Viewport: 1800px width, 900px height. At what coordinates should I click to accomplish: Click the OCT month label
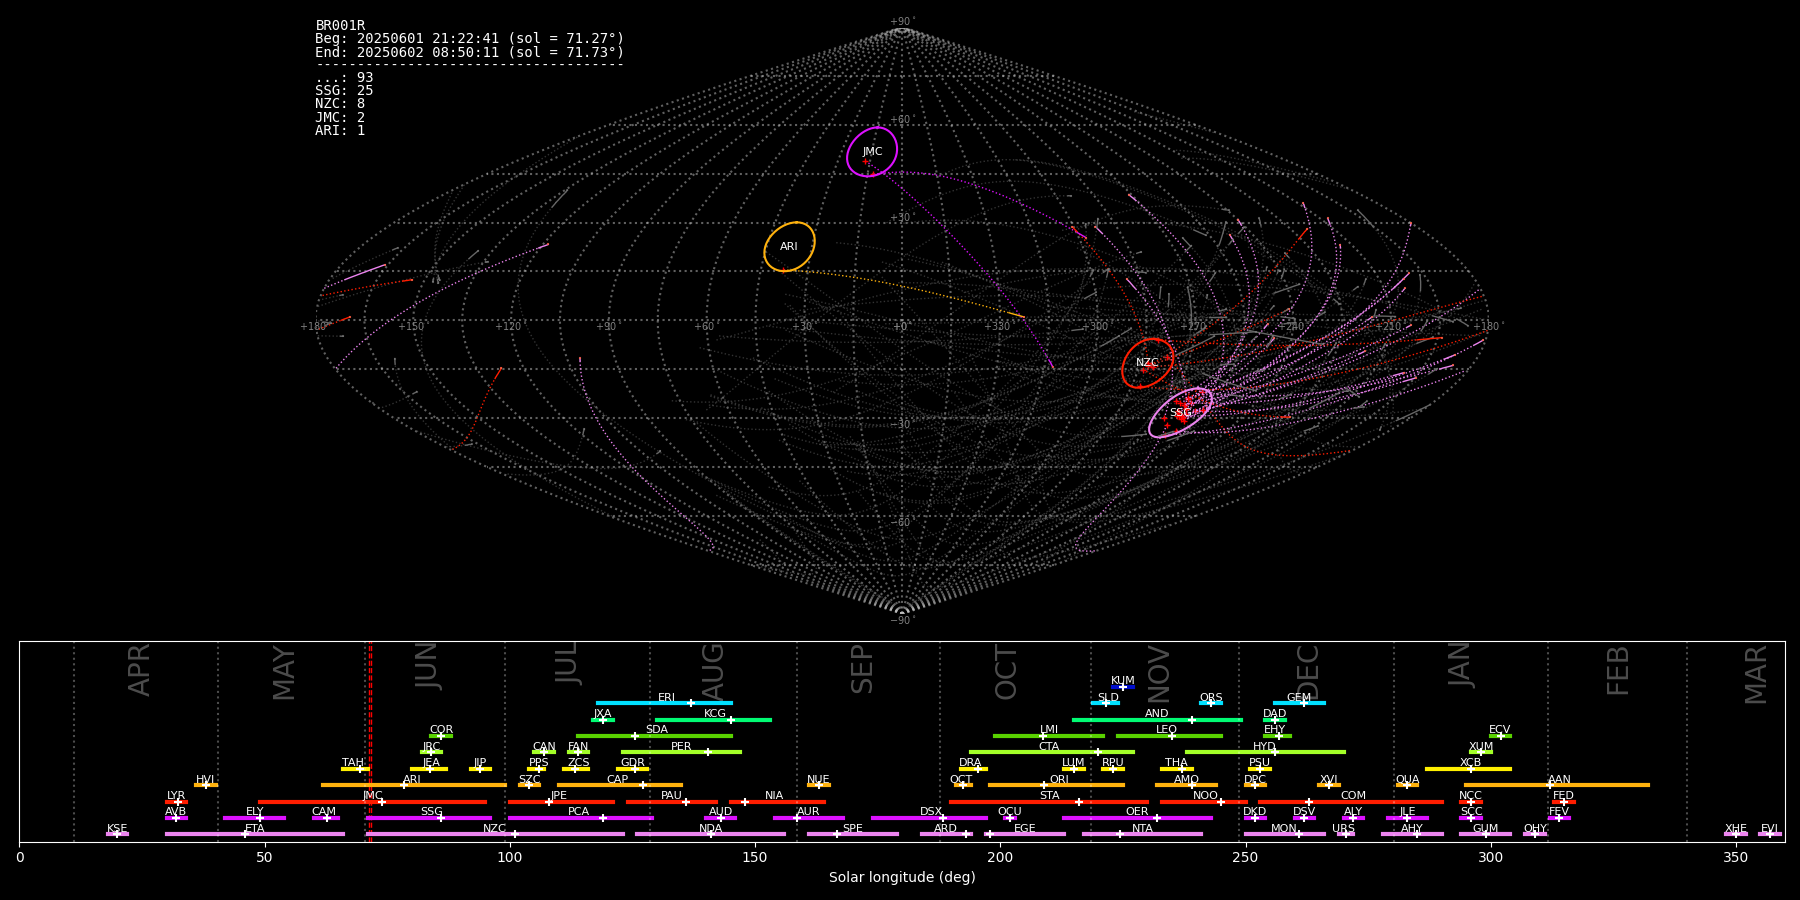tap(1007, 672)
